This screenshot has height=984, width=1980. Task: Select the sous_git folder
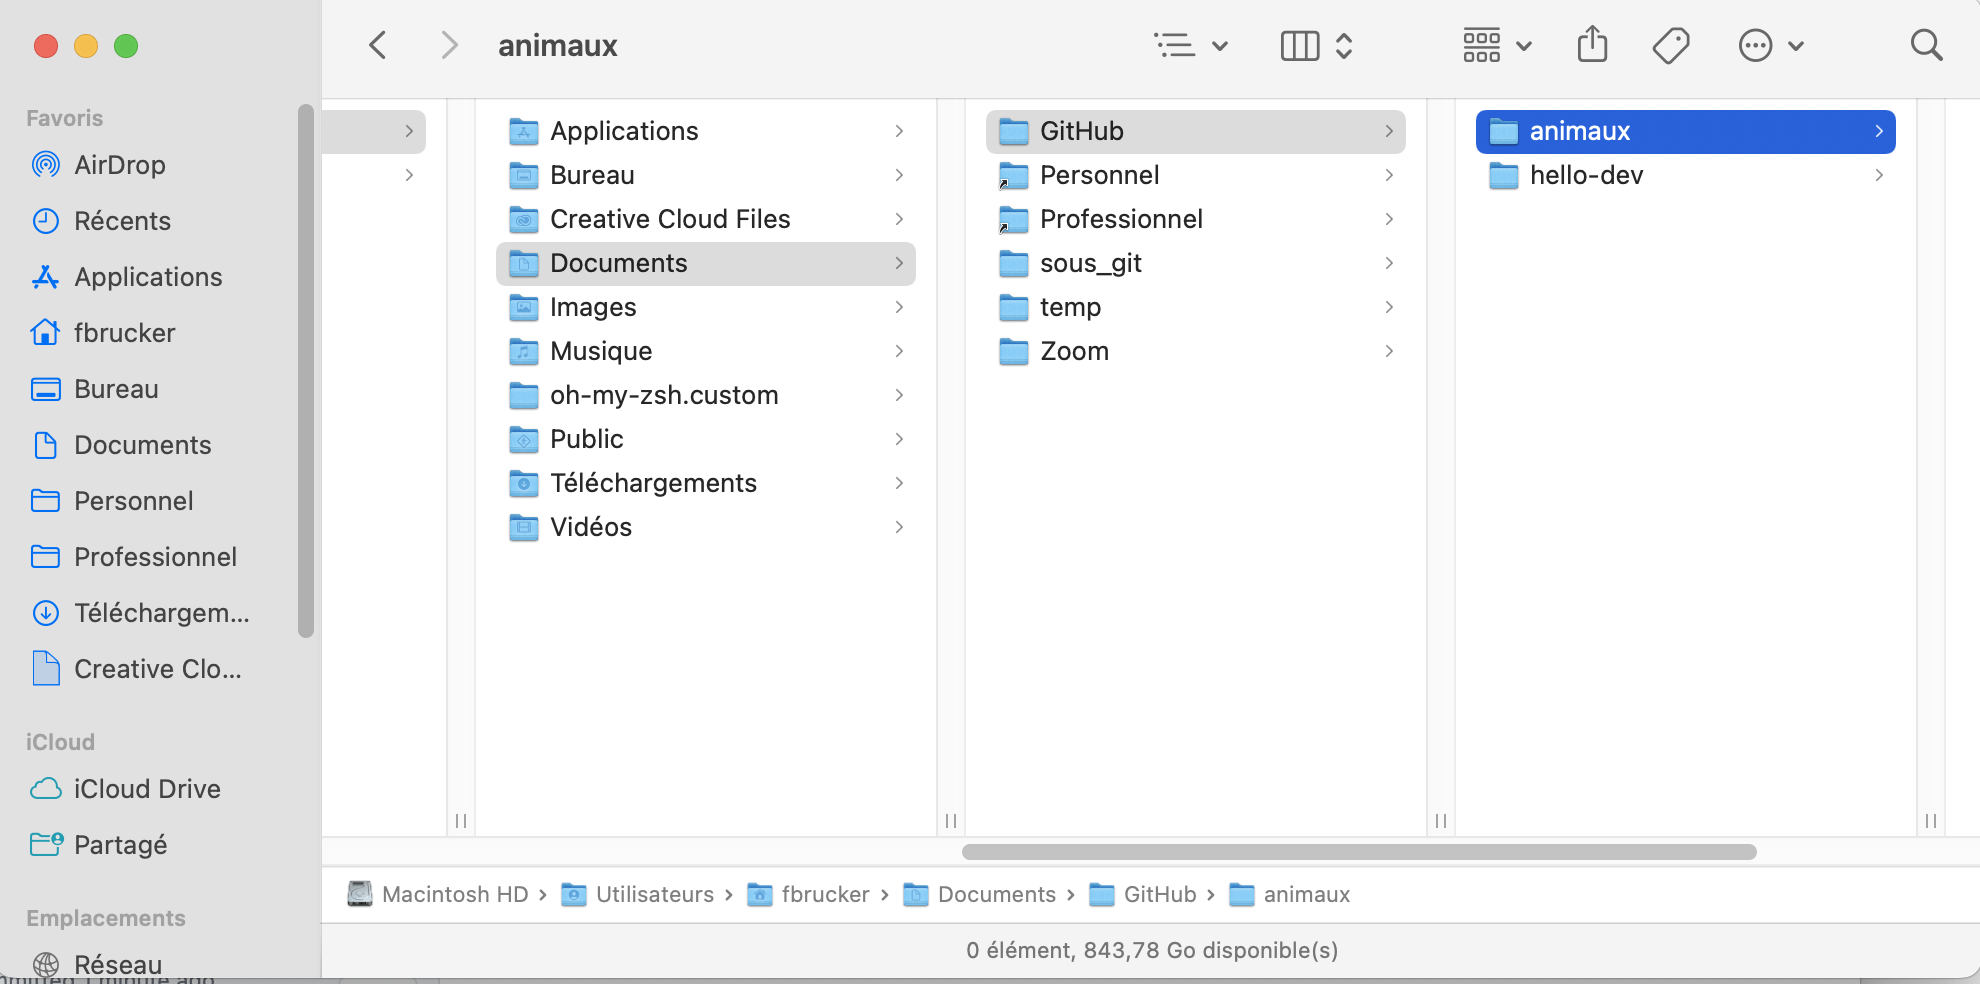tap(1090, 263)
